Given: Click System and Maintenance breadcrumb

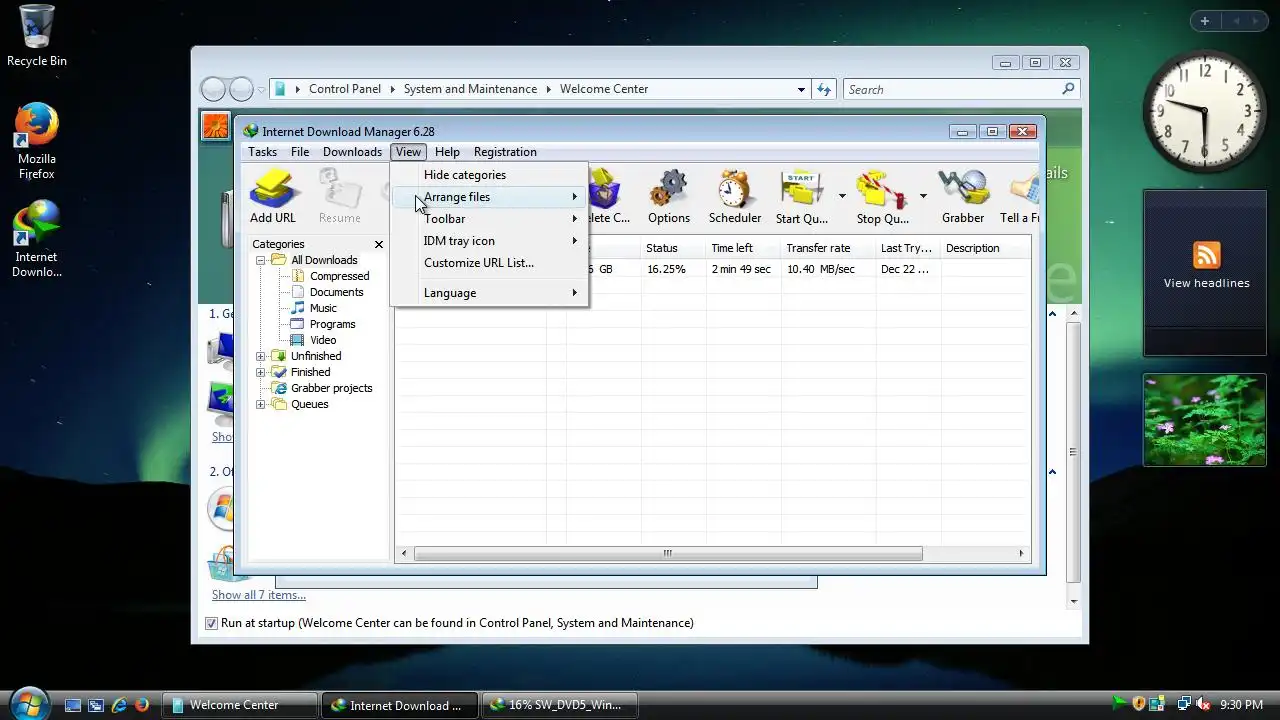Looking at the screenshot, I should coord(470,89).
